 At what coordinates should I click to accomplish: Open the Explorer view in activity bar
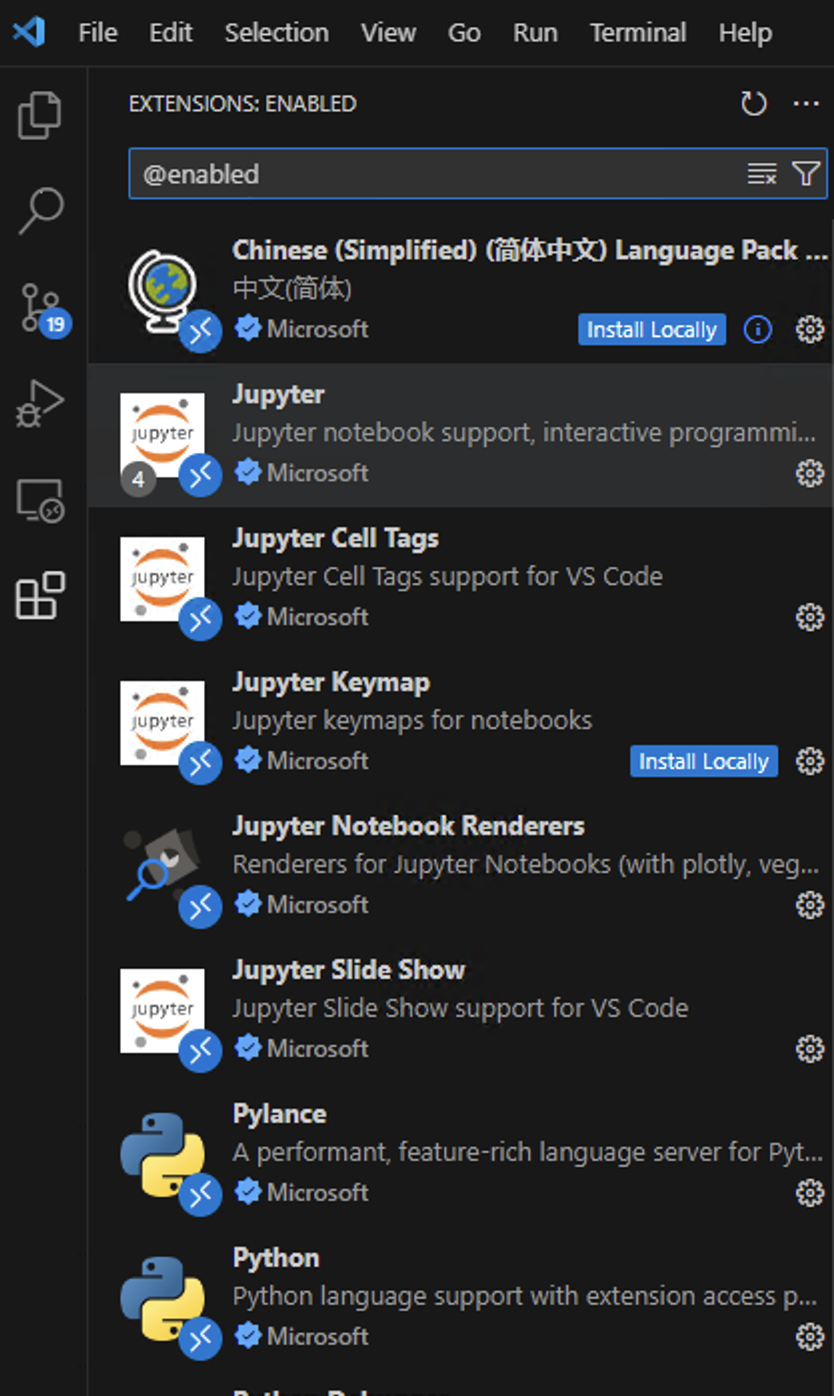41,115
